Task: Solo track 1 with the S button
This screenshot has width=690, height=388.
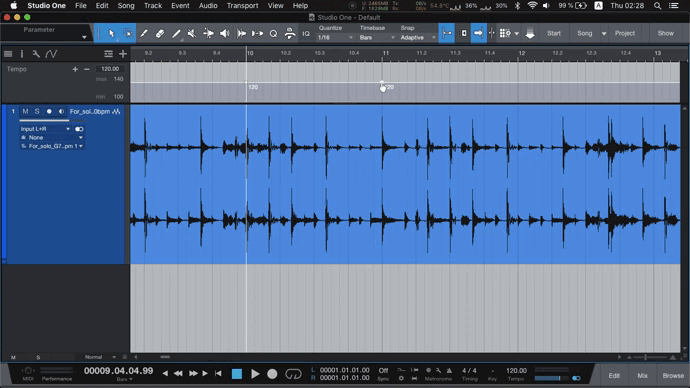Action: click(37, 111)
